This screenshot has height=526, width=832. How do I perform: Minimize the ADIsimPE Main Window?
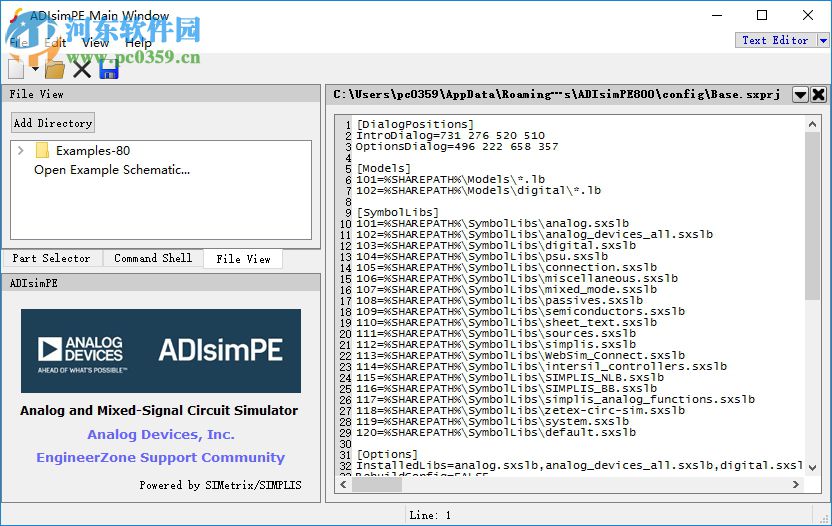click(x=717, y=15)
